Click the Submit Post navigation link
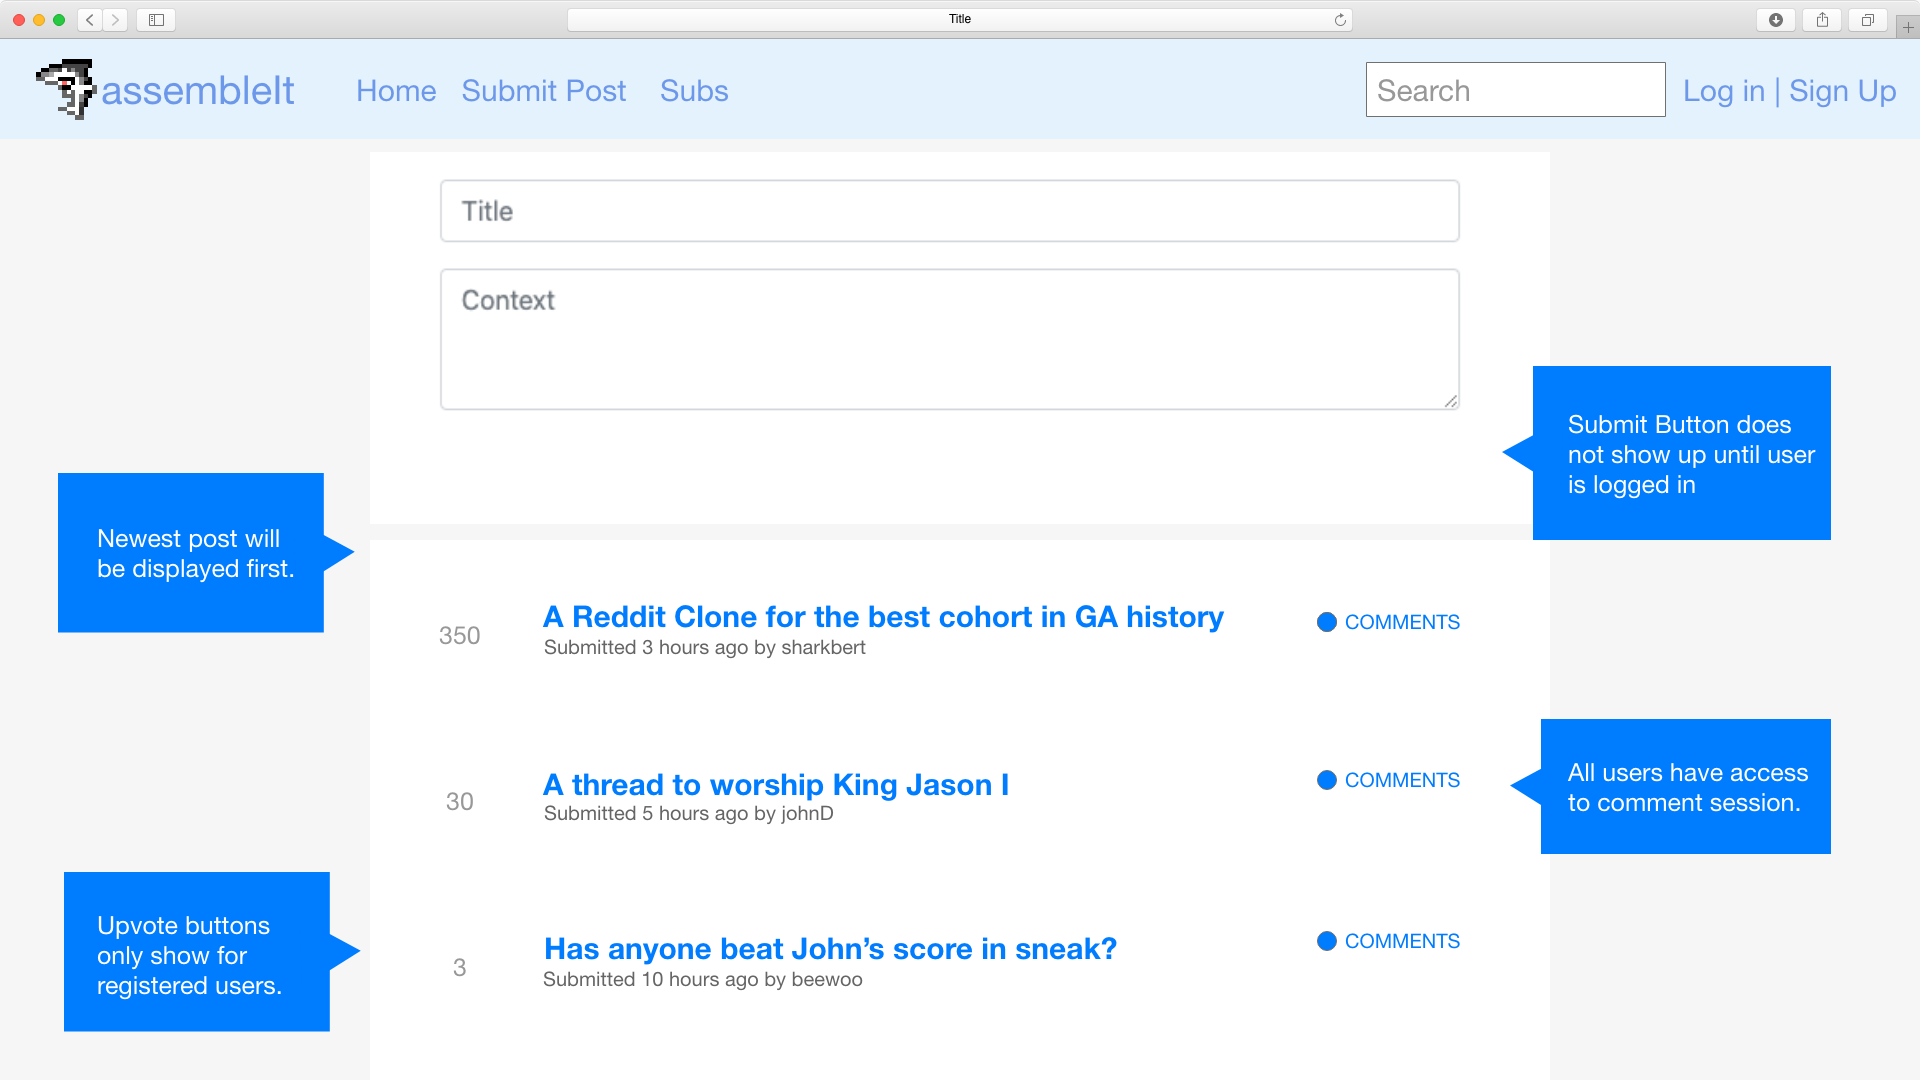This screenshot has width=1920, height=1080. pos(543,90)
